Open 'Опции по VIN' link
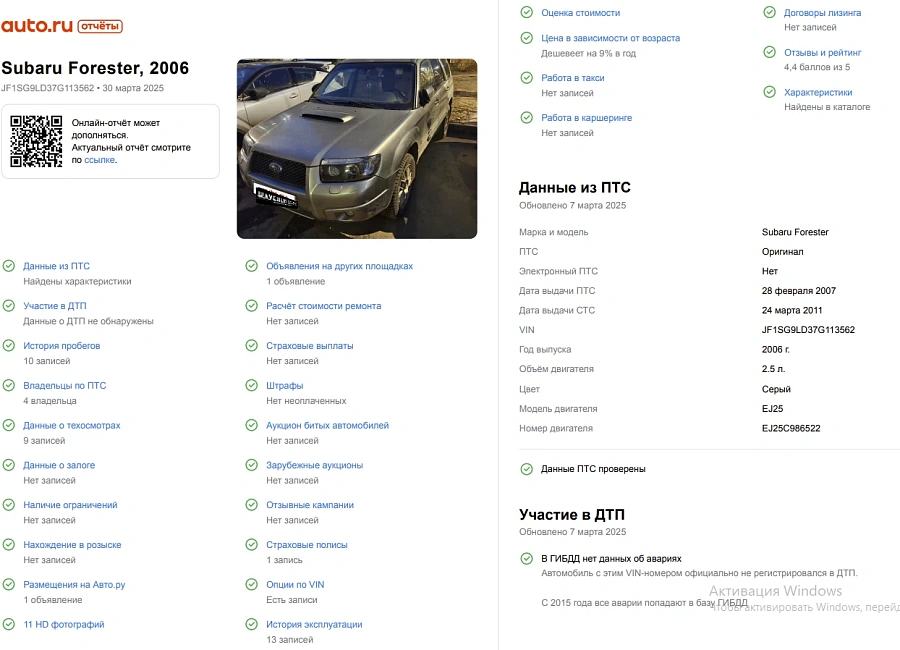 pyautogui.click(x=295, y=585)
